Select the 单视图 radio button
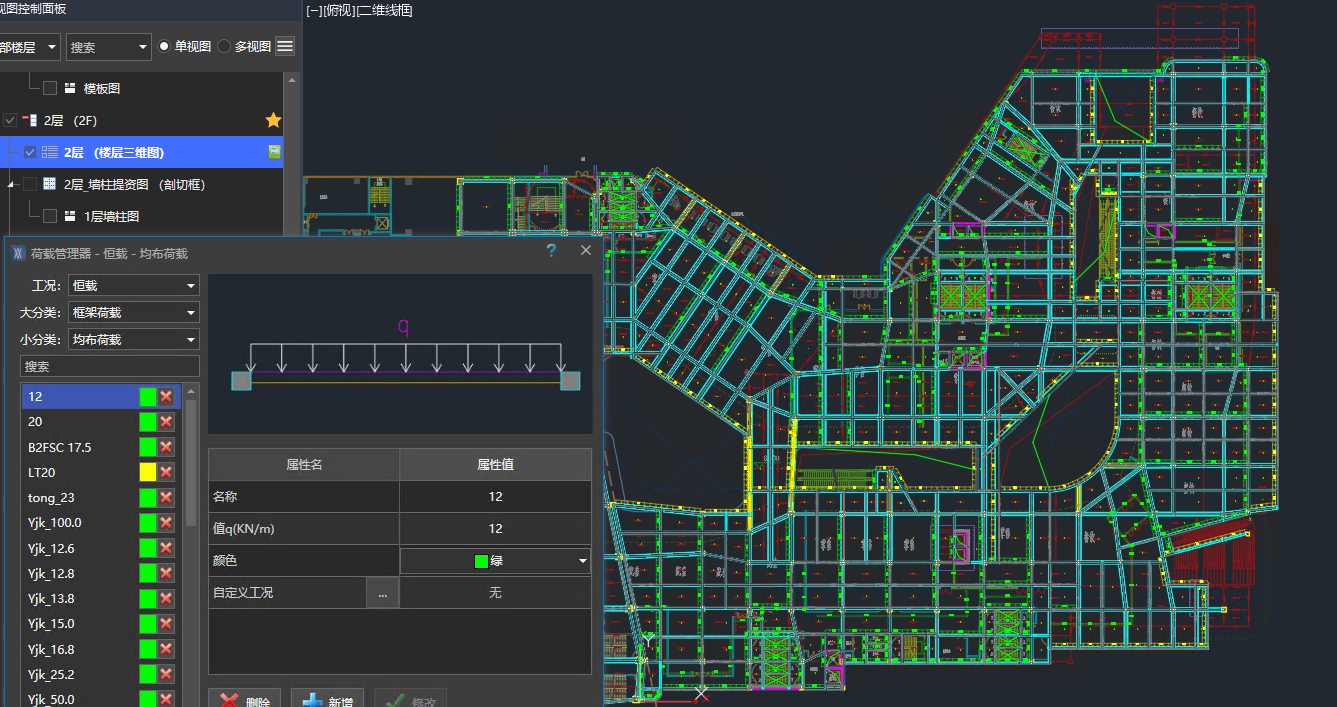Screen dimensions: 1337x707 pyautogui.click(x=164, y=46)
